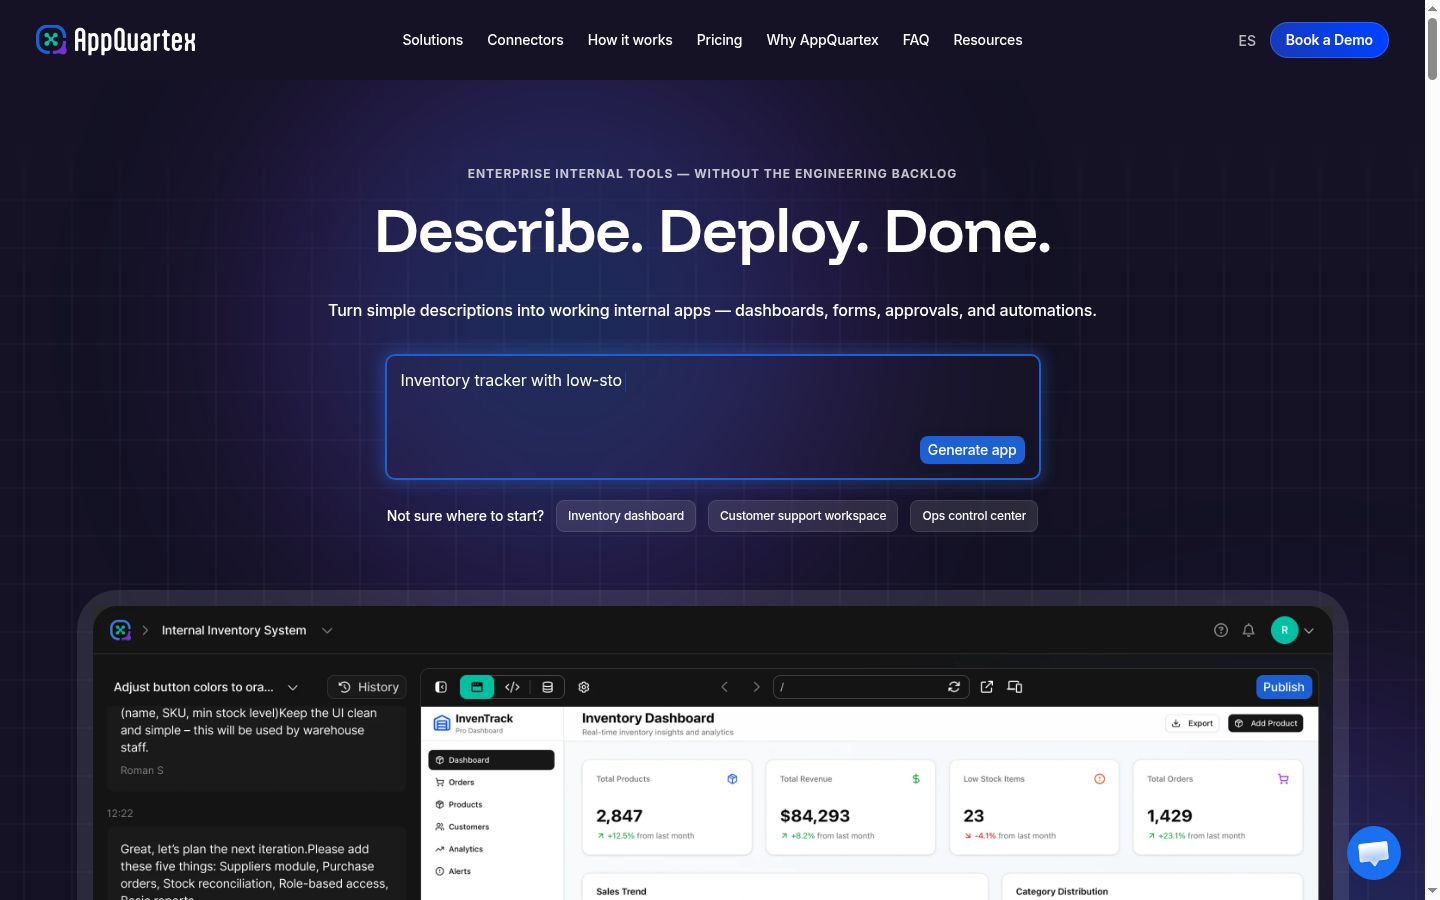
Task: Click the AppQuartex icon beside Internal Inventory System
Action: (121, 630)
